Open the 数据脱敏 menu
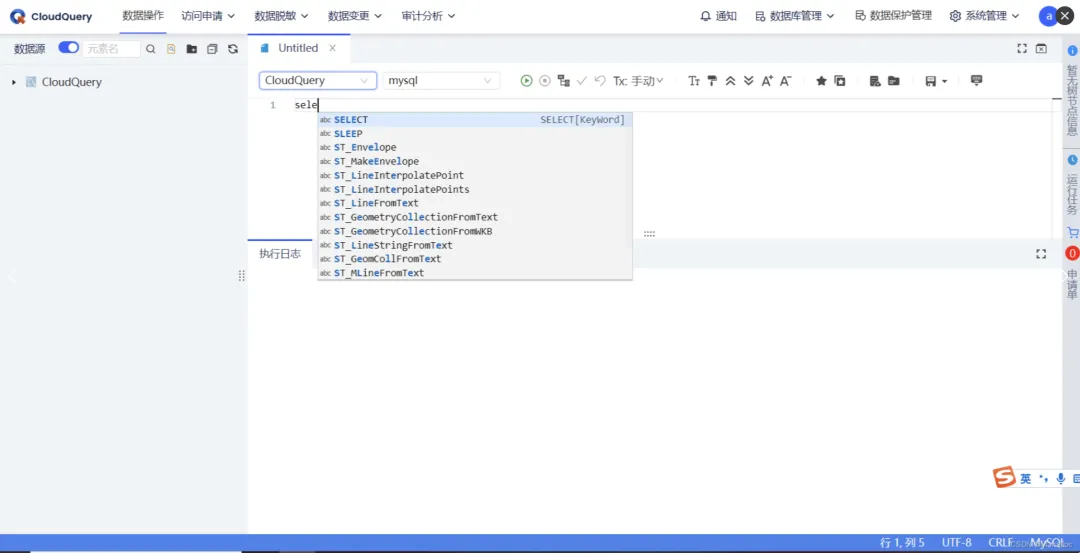The image size is (1080, 553). pyautogui.click(x=281, y=16)
